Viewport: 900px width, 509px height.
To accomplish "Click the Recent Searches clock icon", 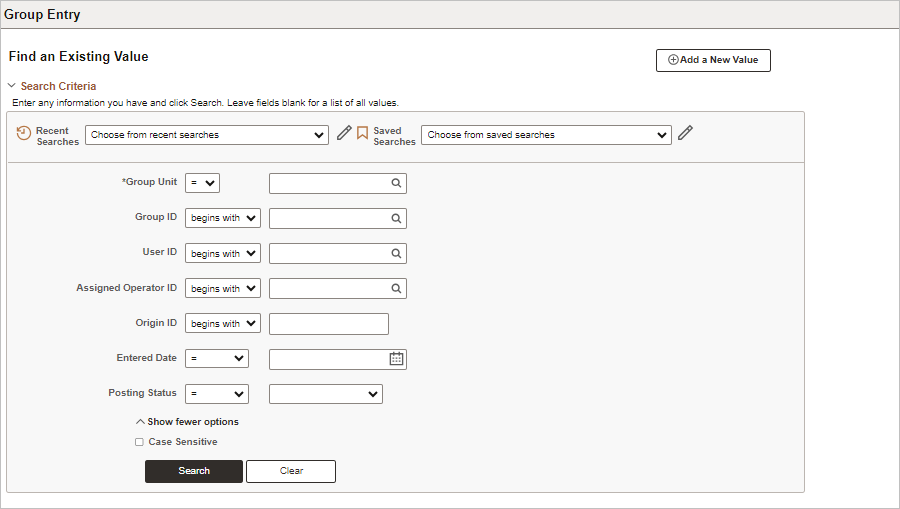I will click(24, 133).
